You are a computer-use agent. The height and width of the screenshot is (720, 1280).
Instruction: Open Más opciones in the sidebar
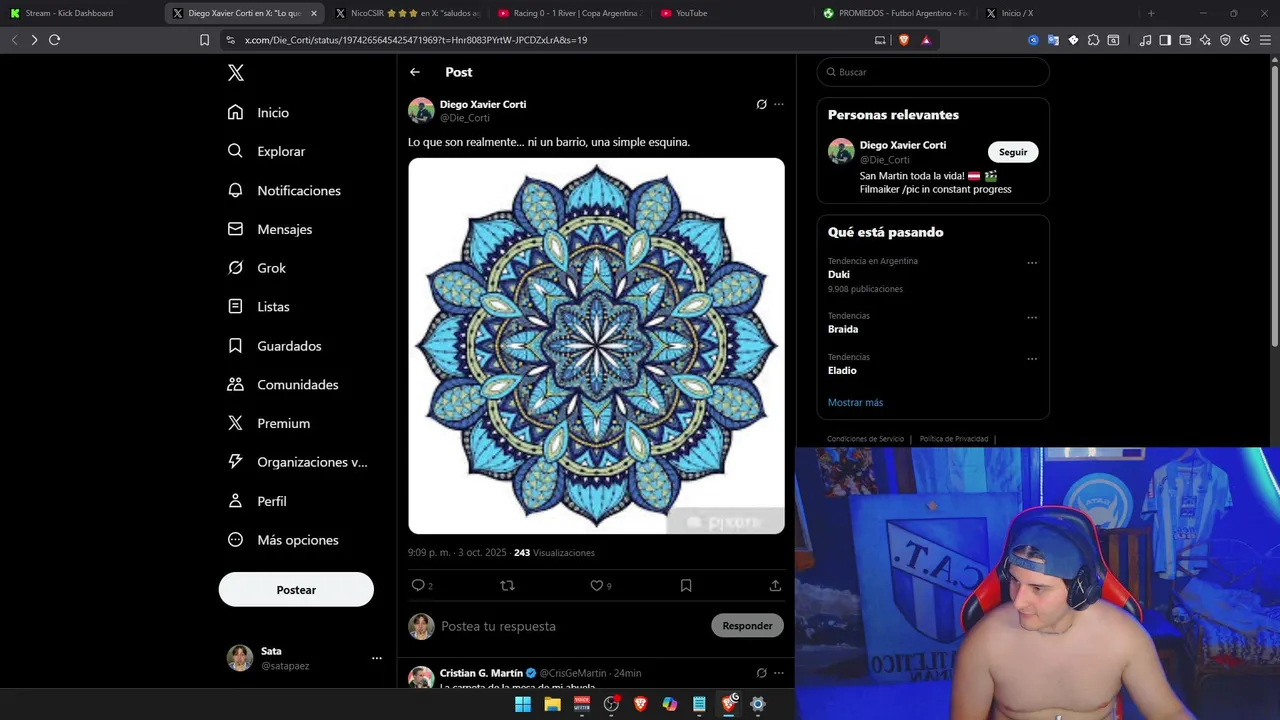coord(283,540)
